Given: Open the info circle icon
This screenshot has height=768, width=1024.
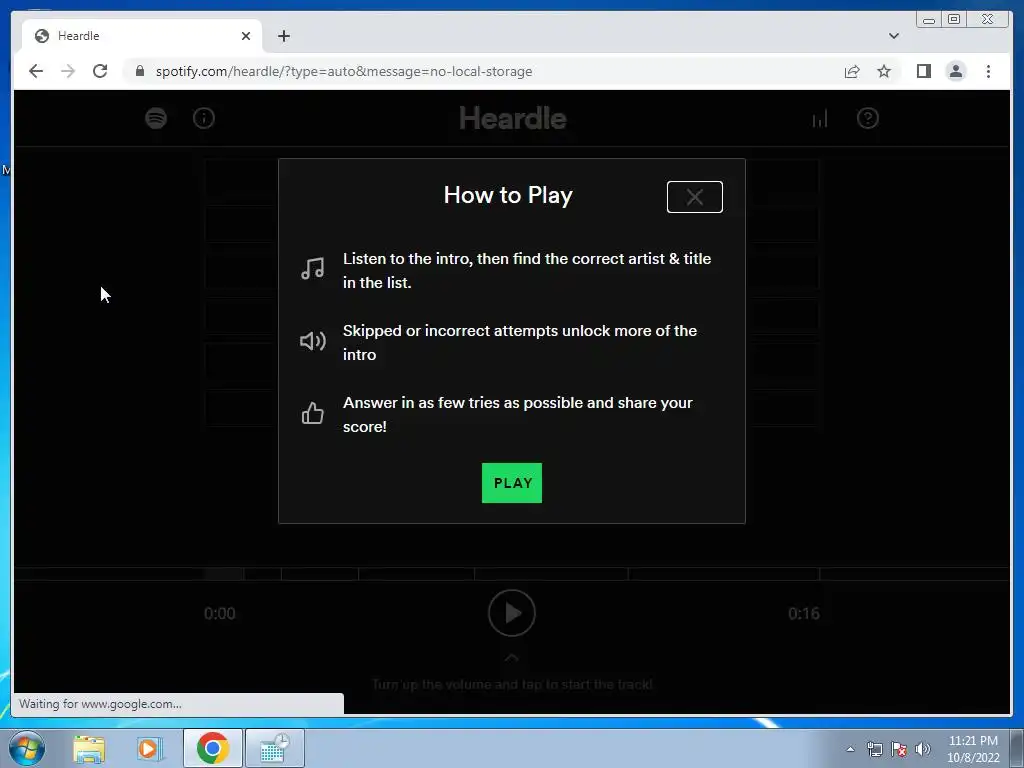Looking at the screenshot, I should coord(204,118).
